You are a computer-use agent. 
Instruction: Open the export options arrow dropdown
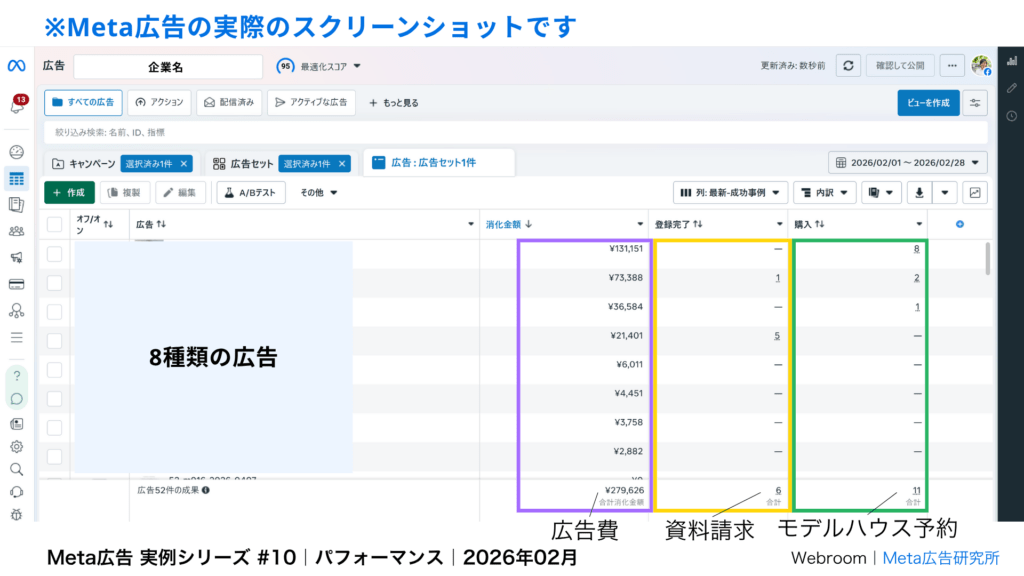point(944,193)
